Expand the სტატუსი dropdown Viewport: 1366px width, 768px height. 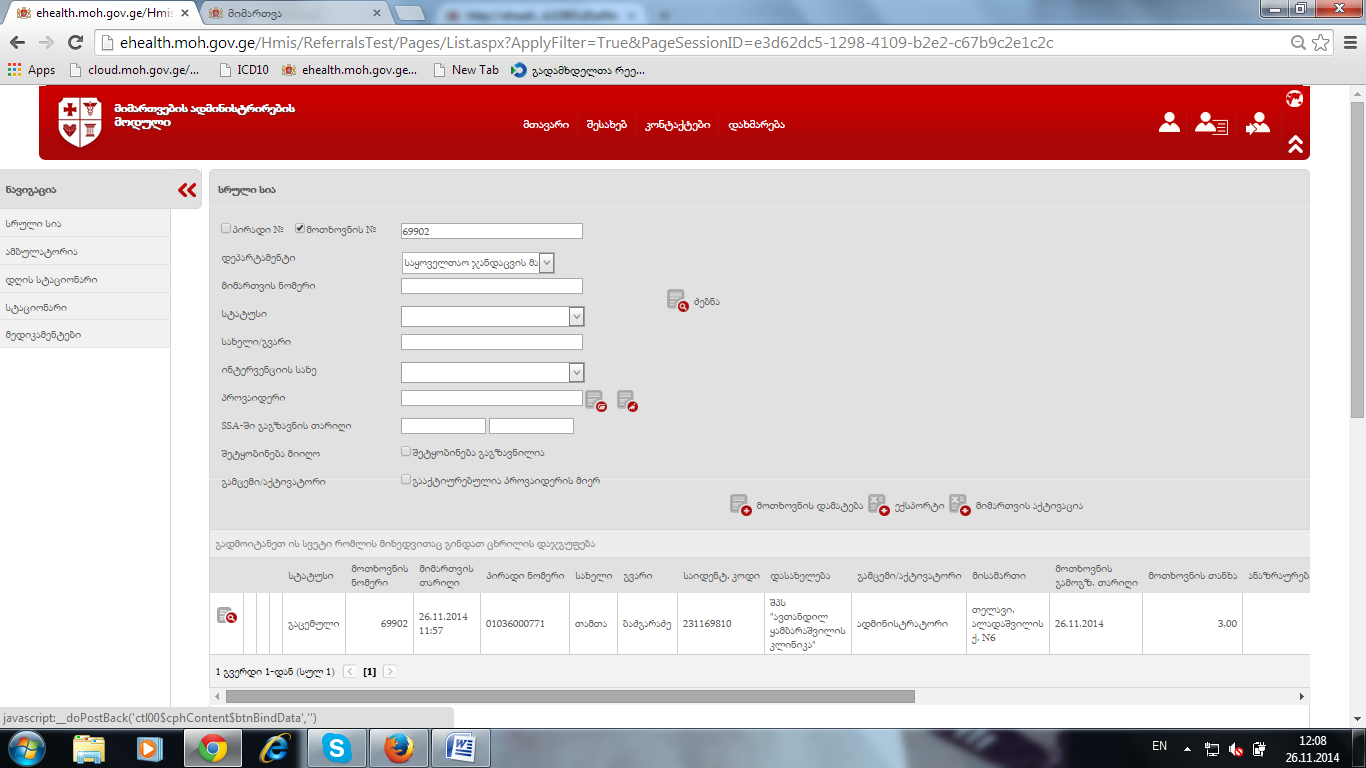tap(576, 316)
